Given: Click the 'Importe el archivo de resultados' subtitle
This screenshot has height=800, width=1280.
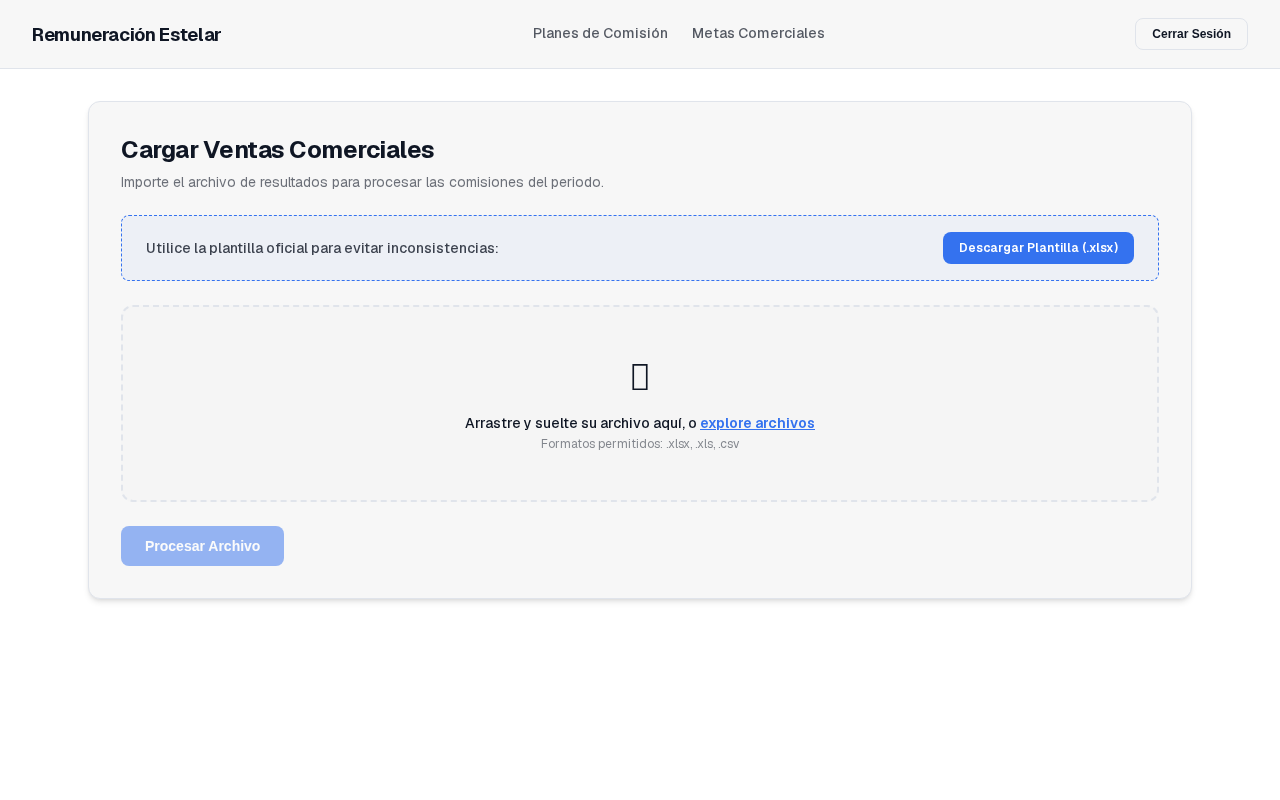Looking at the screenshot, I should point(362,182).
